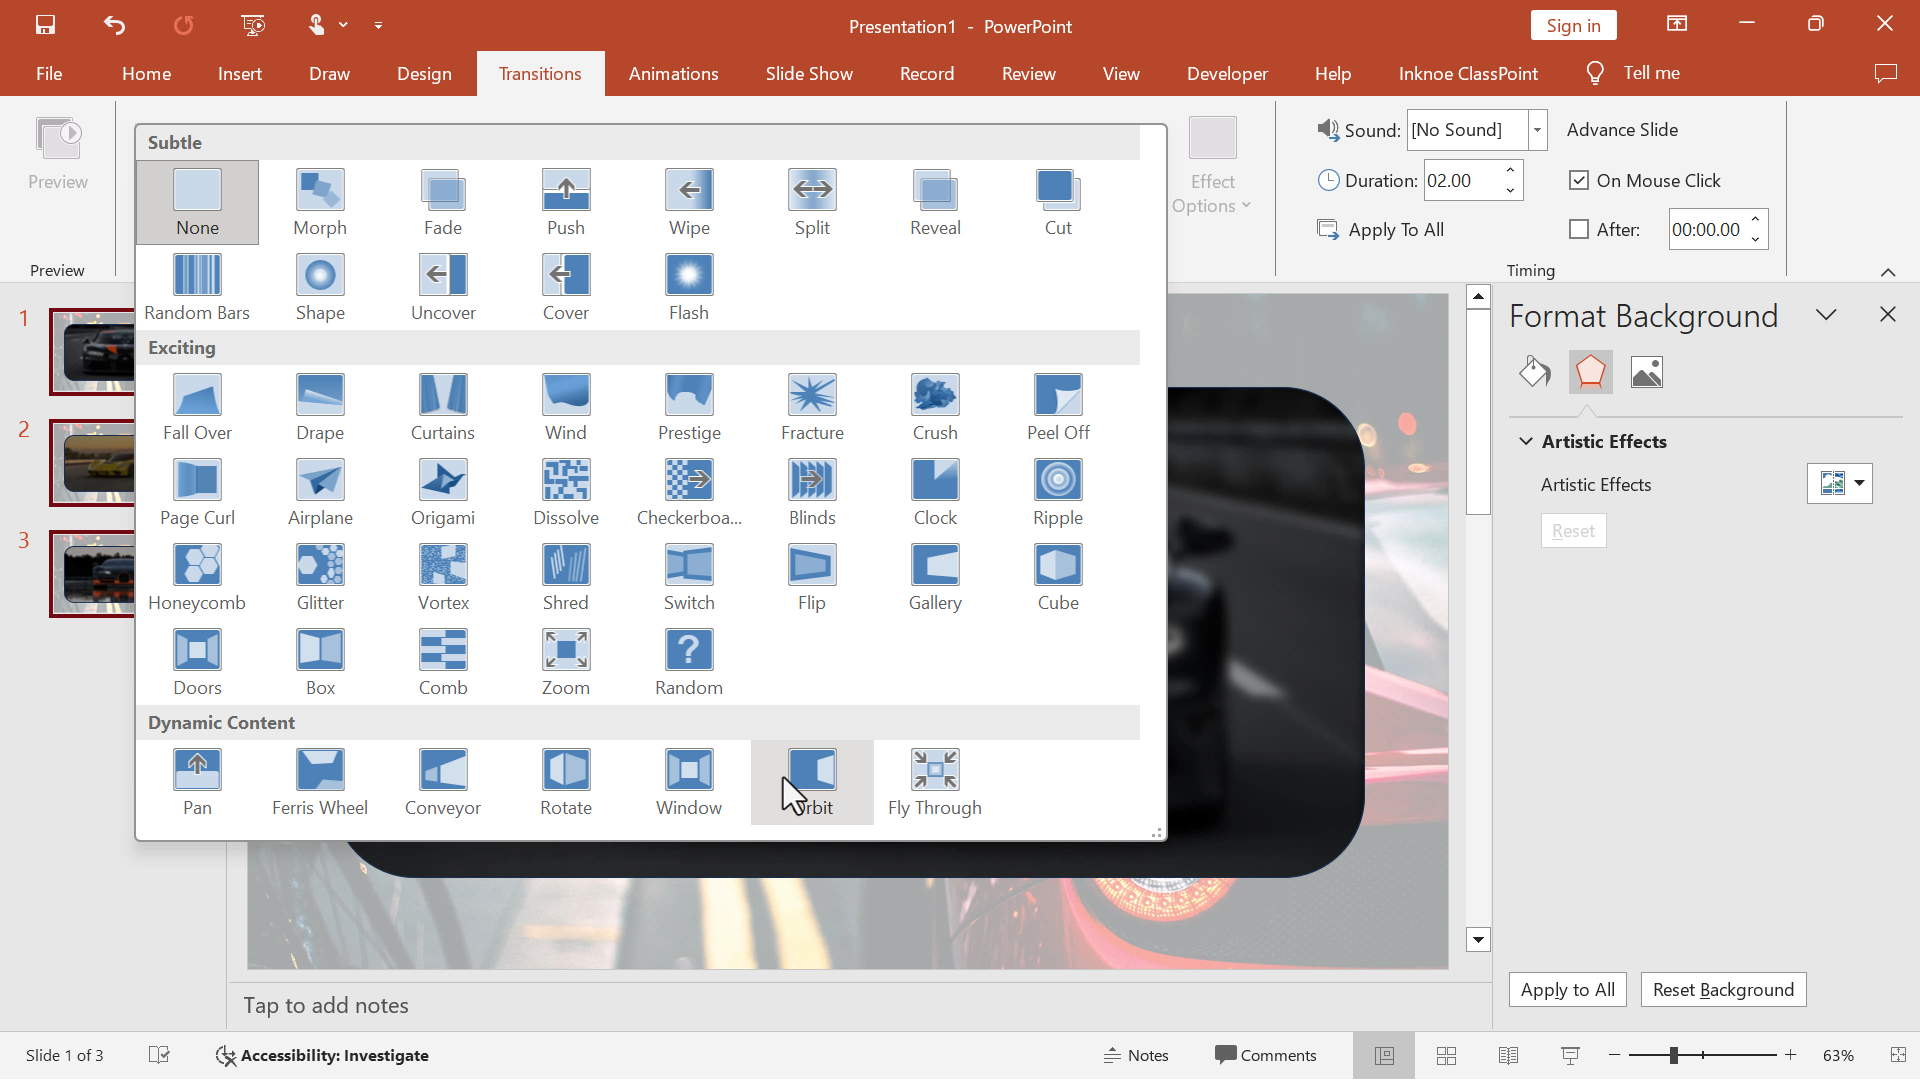Screen dimensions: 1920x1080
Task: Enable After slide advance timing
Action: (1578, 229)
